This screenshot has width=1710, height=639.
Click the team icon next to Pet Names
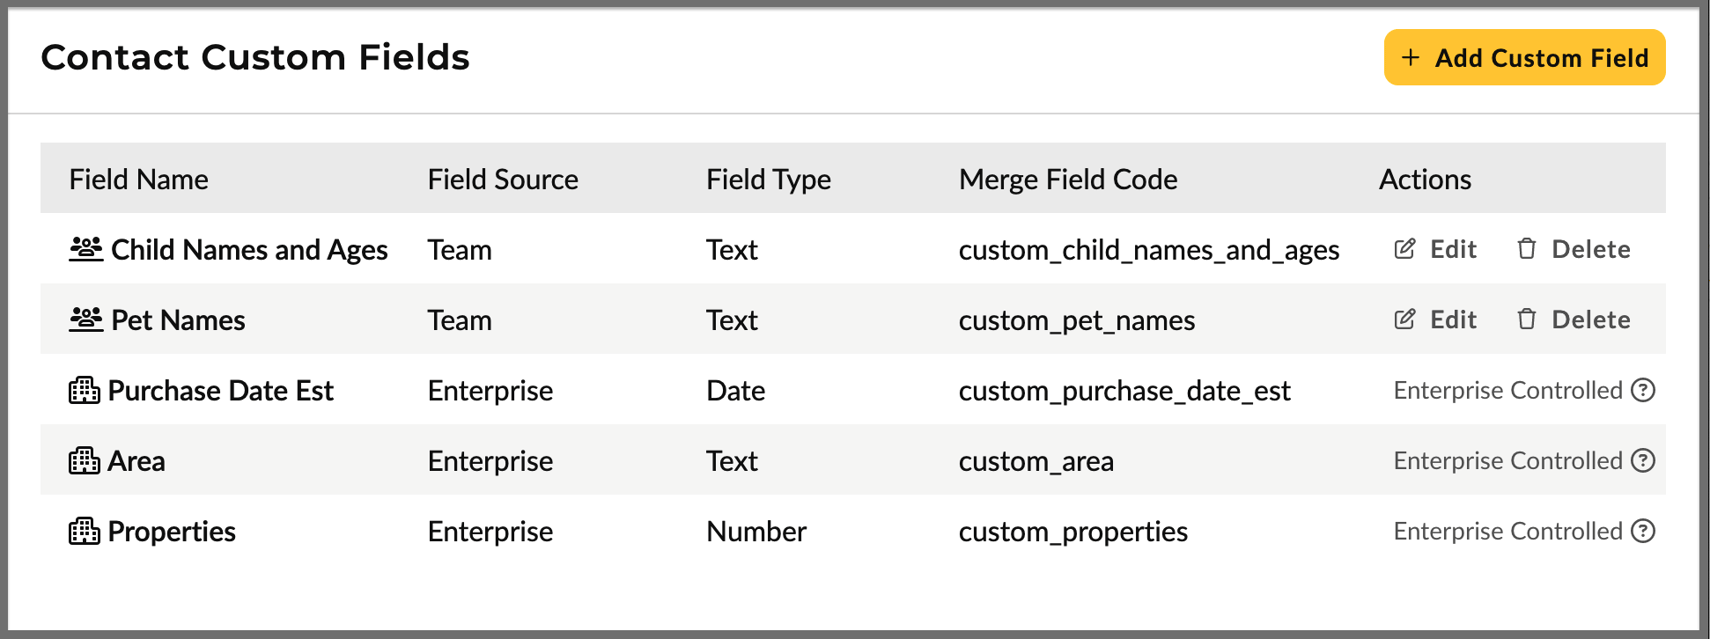(85, 320)
